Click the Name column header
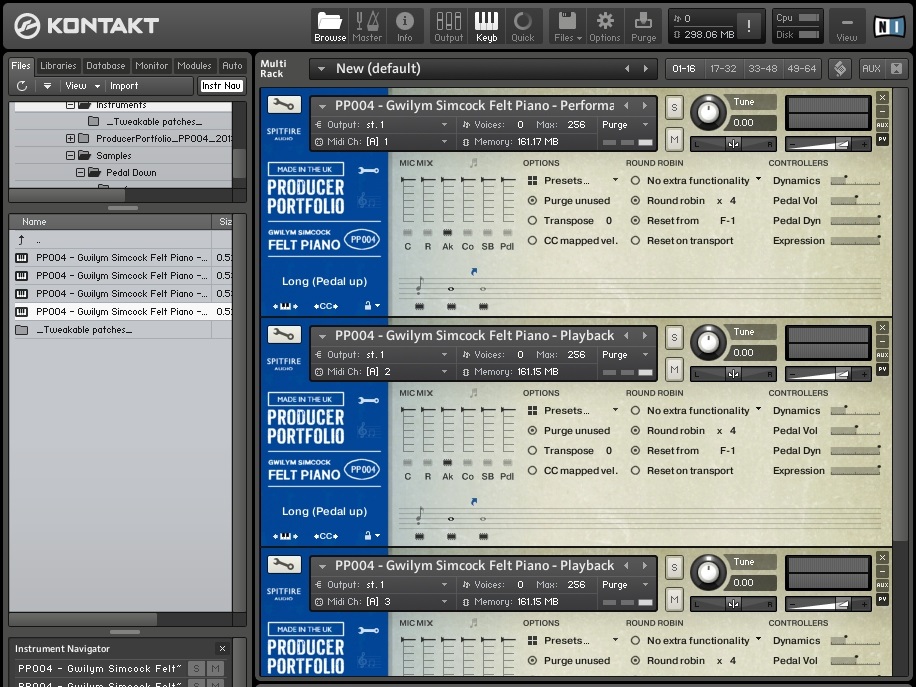 click(111, 221)
